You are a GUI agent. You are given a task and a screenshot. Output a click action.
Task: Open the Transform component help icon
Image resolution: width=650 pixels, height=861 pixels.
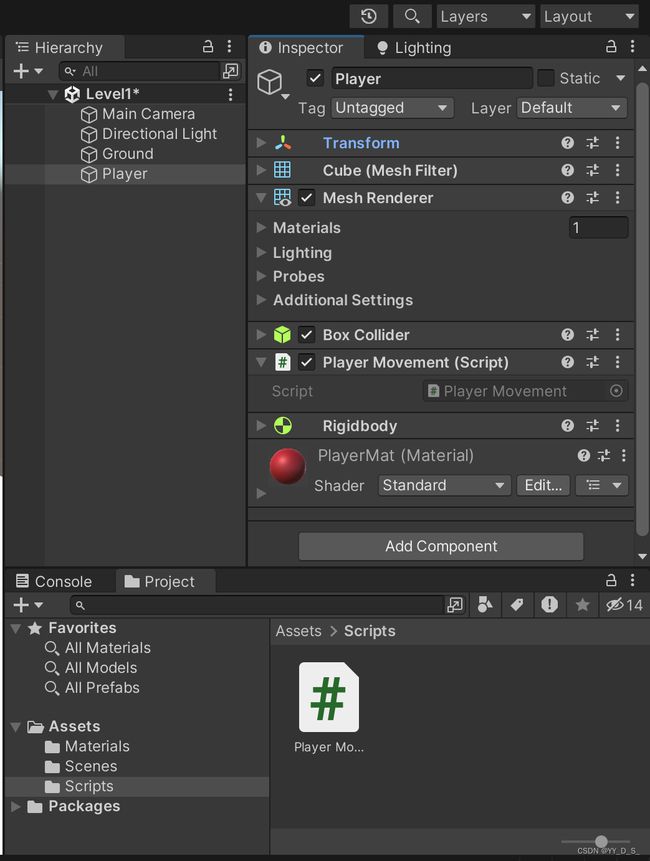pos(568,143)
